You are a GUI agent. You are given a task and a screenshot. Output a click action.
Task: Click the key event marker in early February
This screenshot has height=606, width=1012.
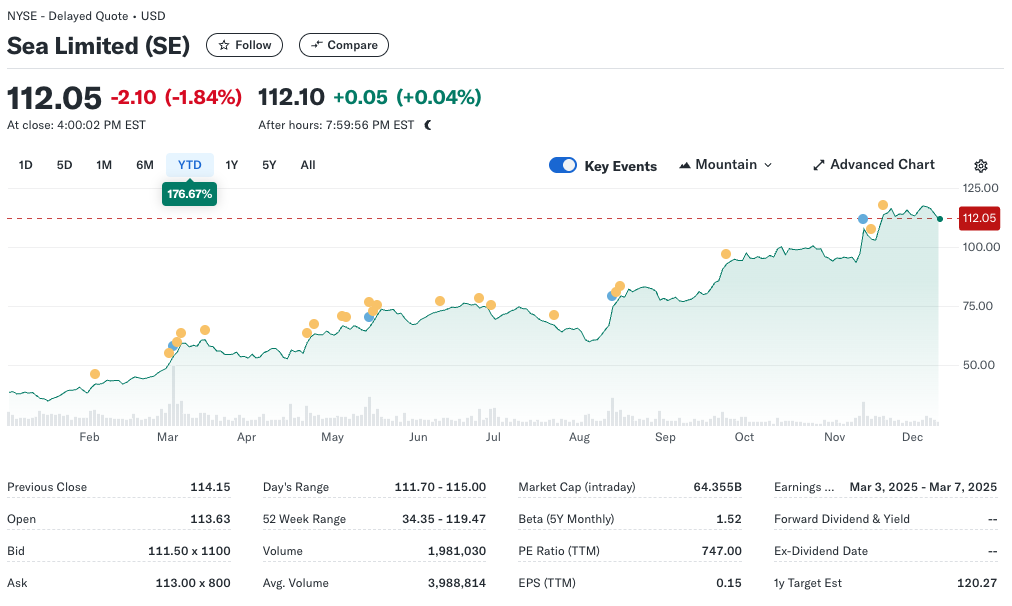[x=95, y=374]
